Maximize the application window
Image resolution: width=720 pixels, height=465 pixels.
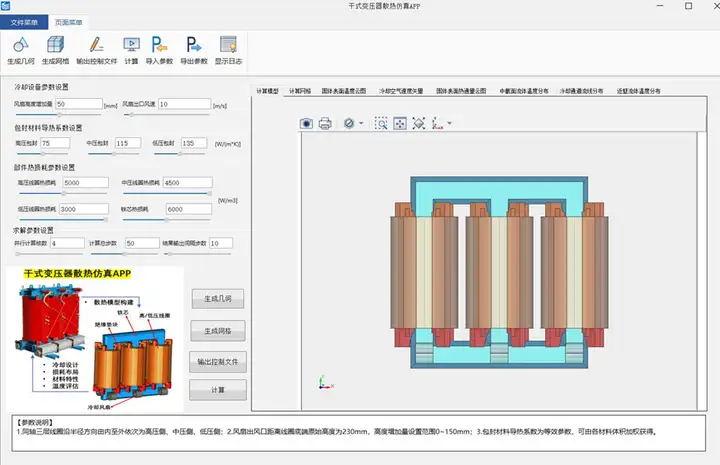coord(688,6)
